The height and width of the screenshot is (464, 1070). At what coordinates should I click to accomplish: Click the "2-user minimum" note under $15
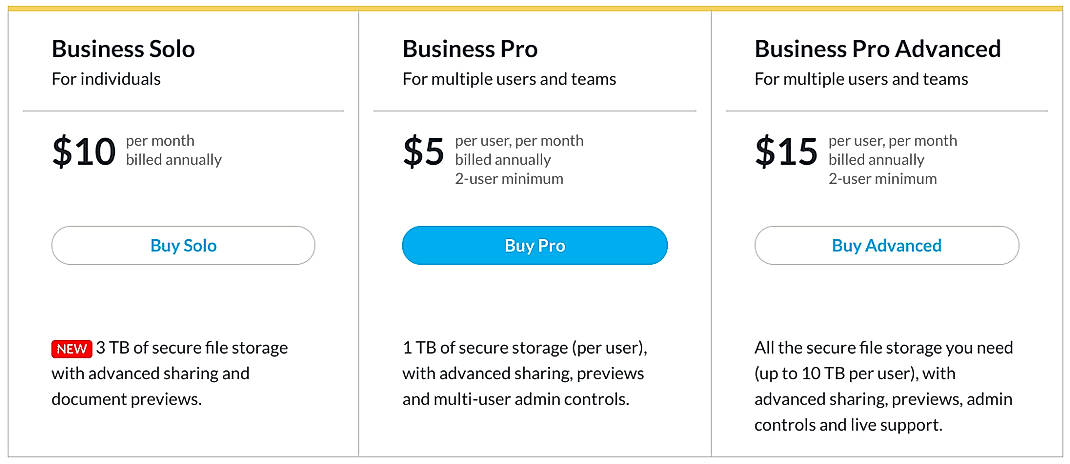[x=883, y=179]
